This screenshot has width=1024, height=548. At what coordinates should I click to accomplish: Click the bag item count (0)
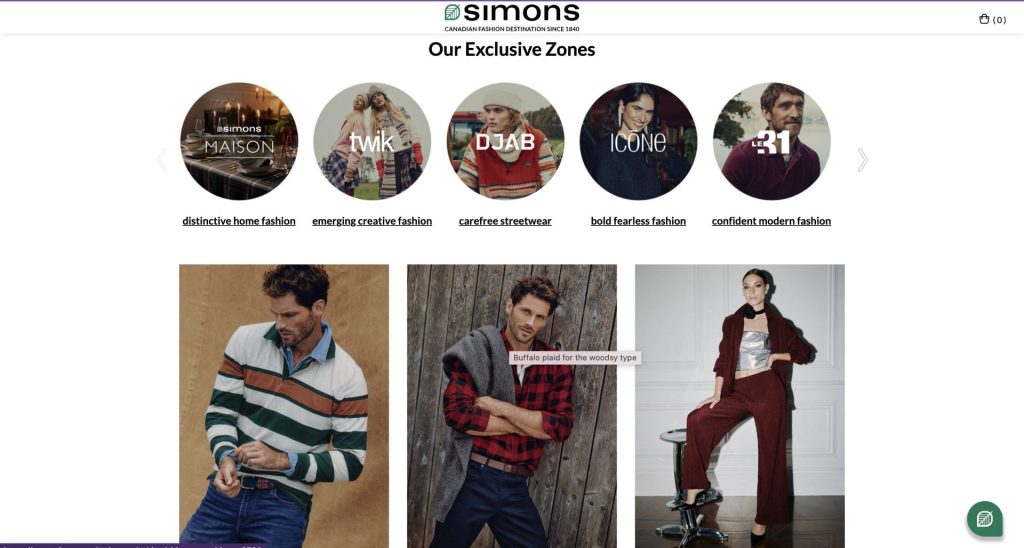point(999,20)
